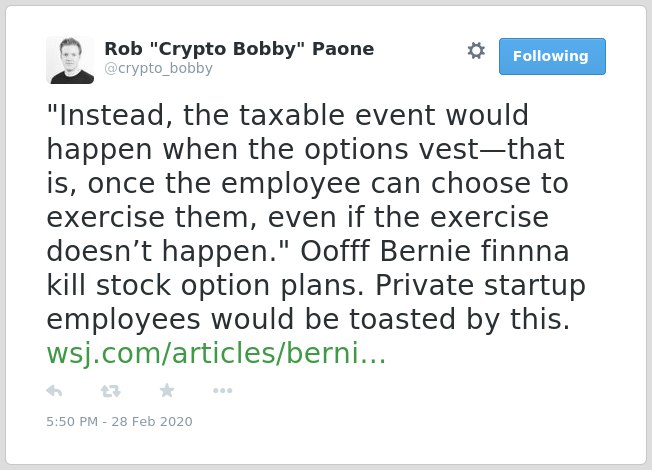Follow the wsj.com/articles/berni… link
Viewport: 652px width, 470px height.
[x=216, y=354]
